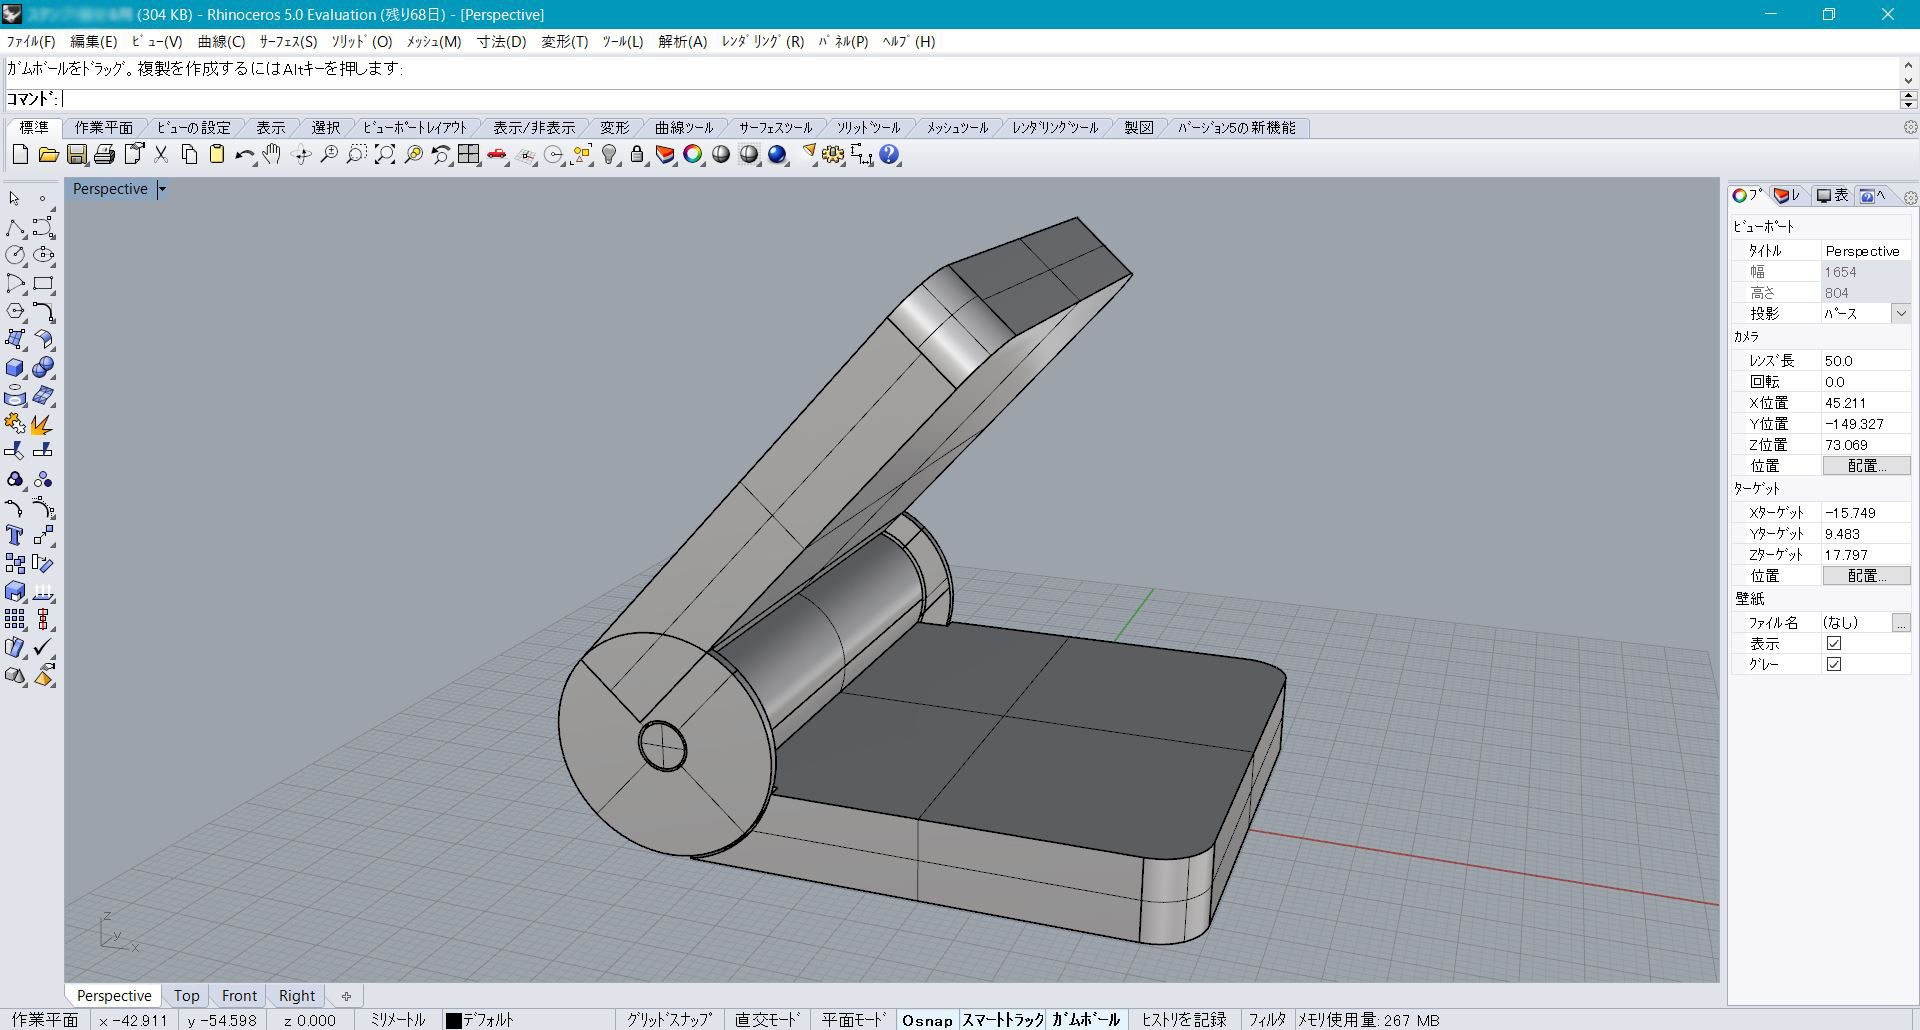
Task: Select the arrow pointer tool in the left sidebar
Action: pos(15,199)
